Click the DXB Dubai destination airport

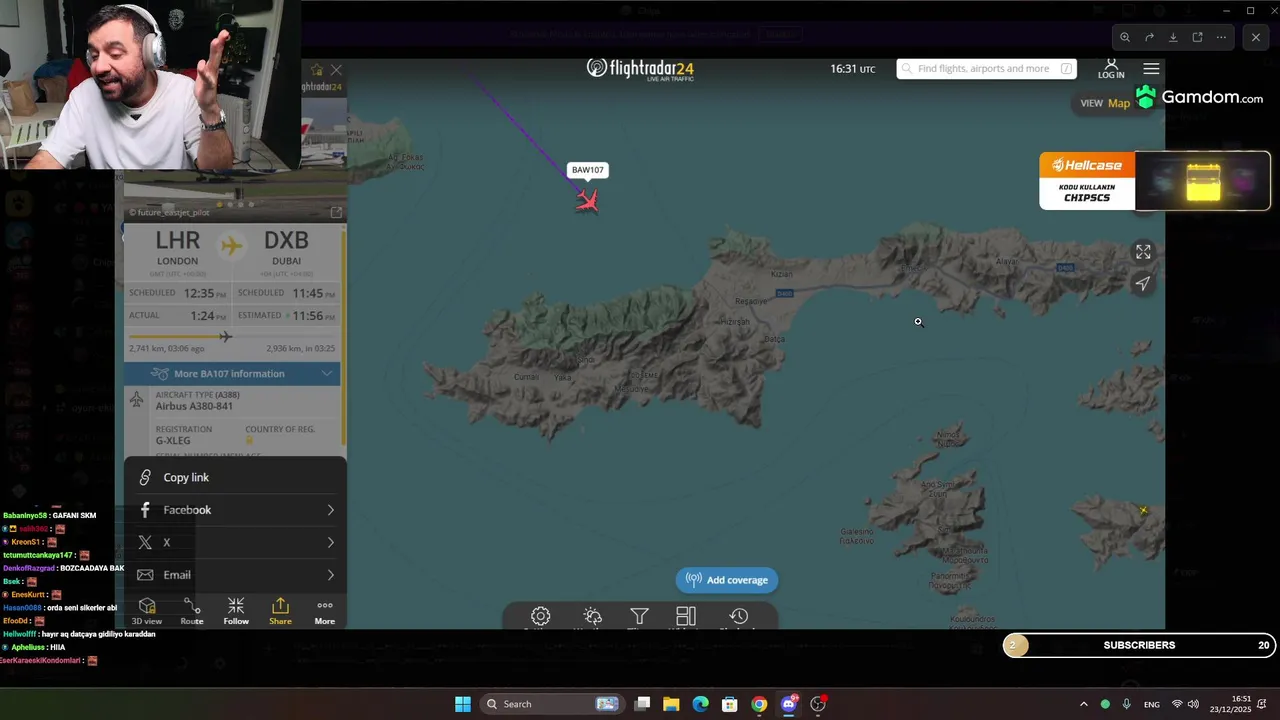286,248
